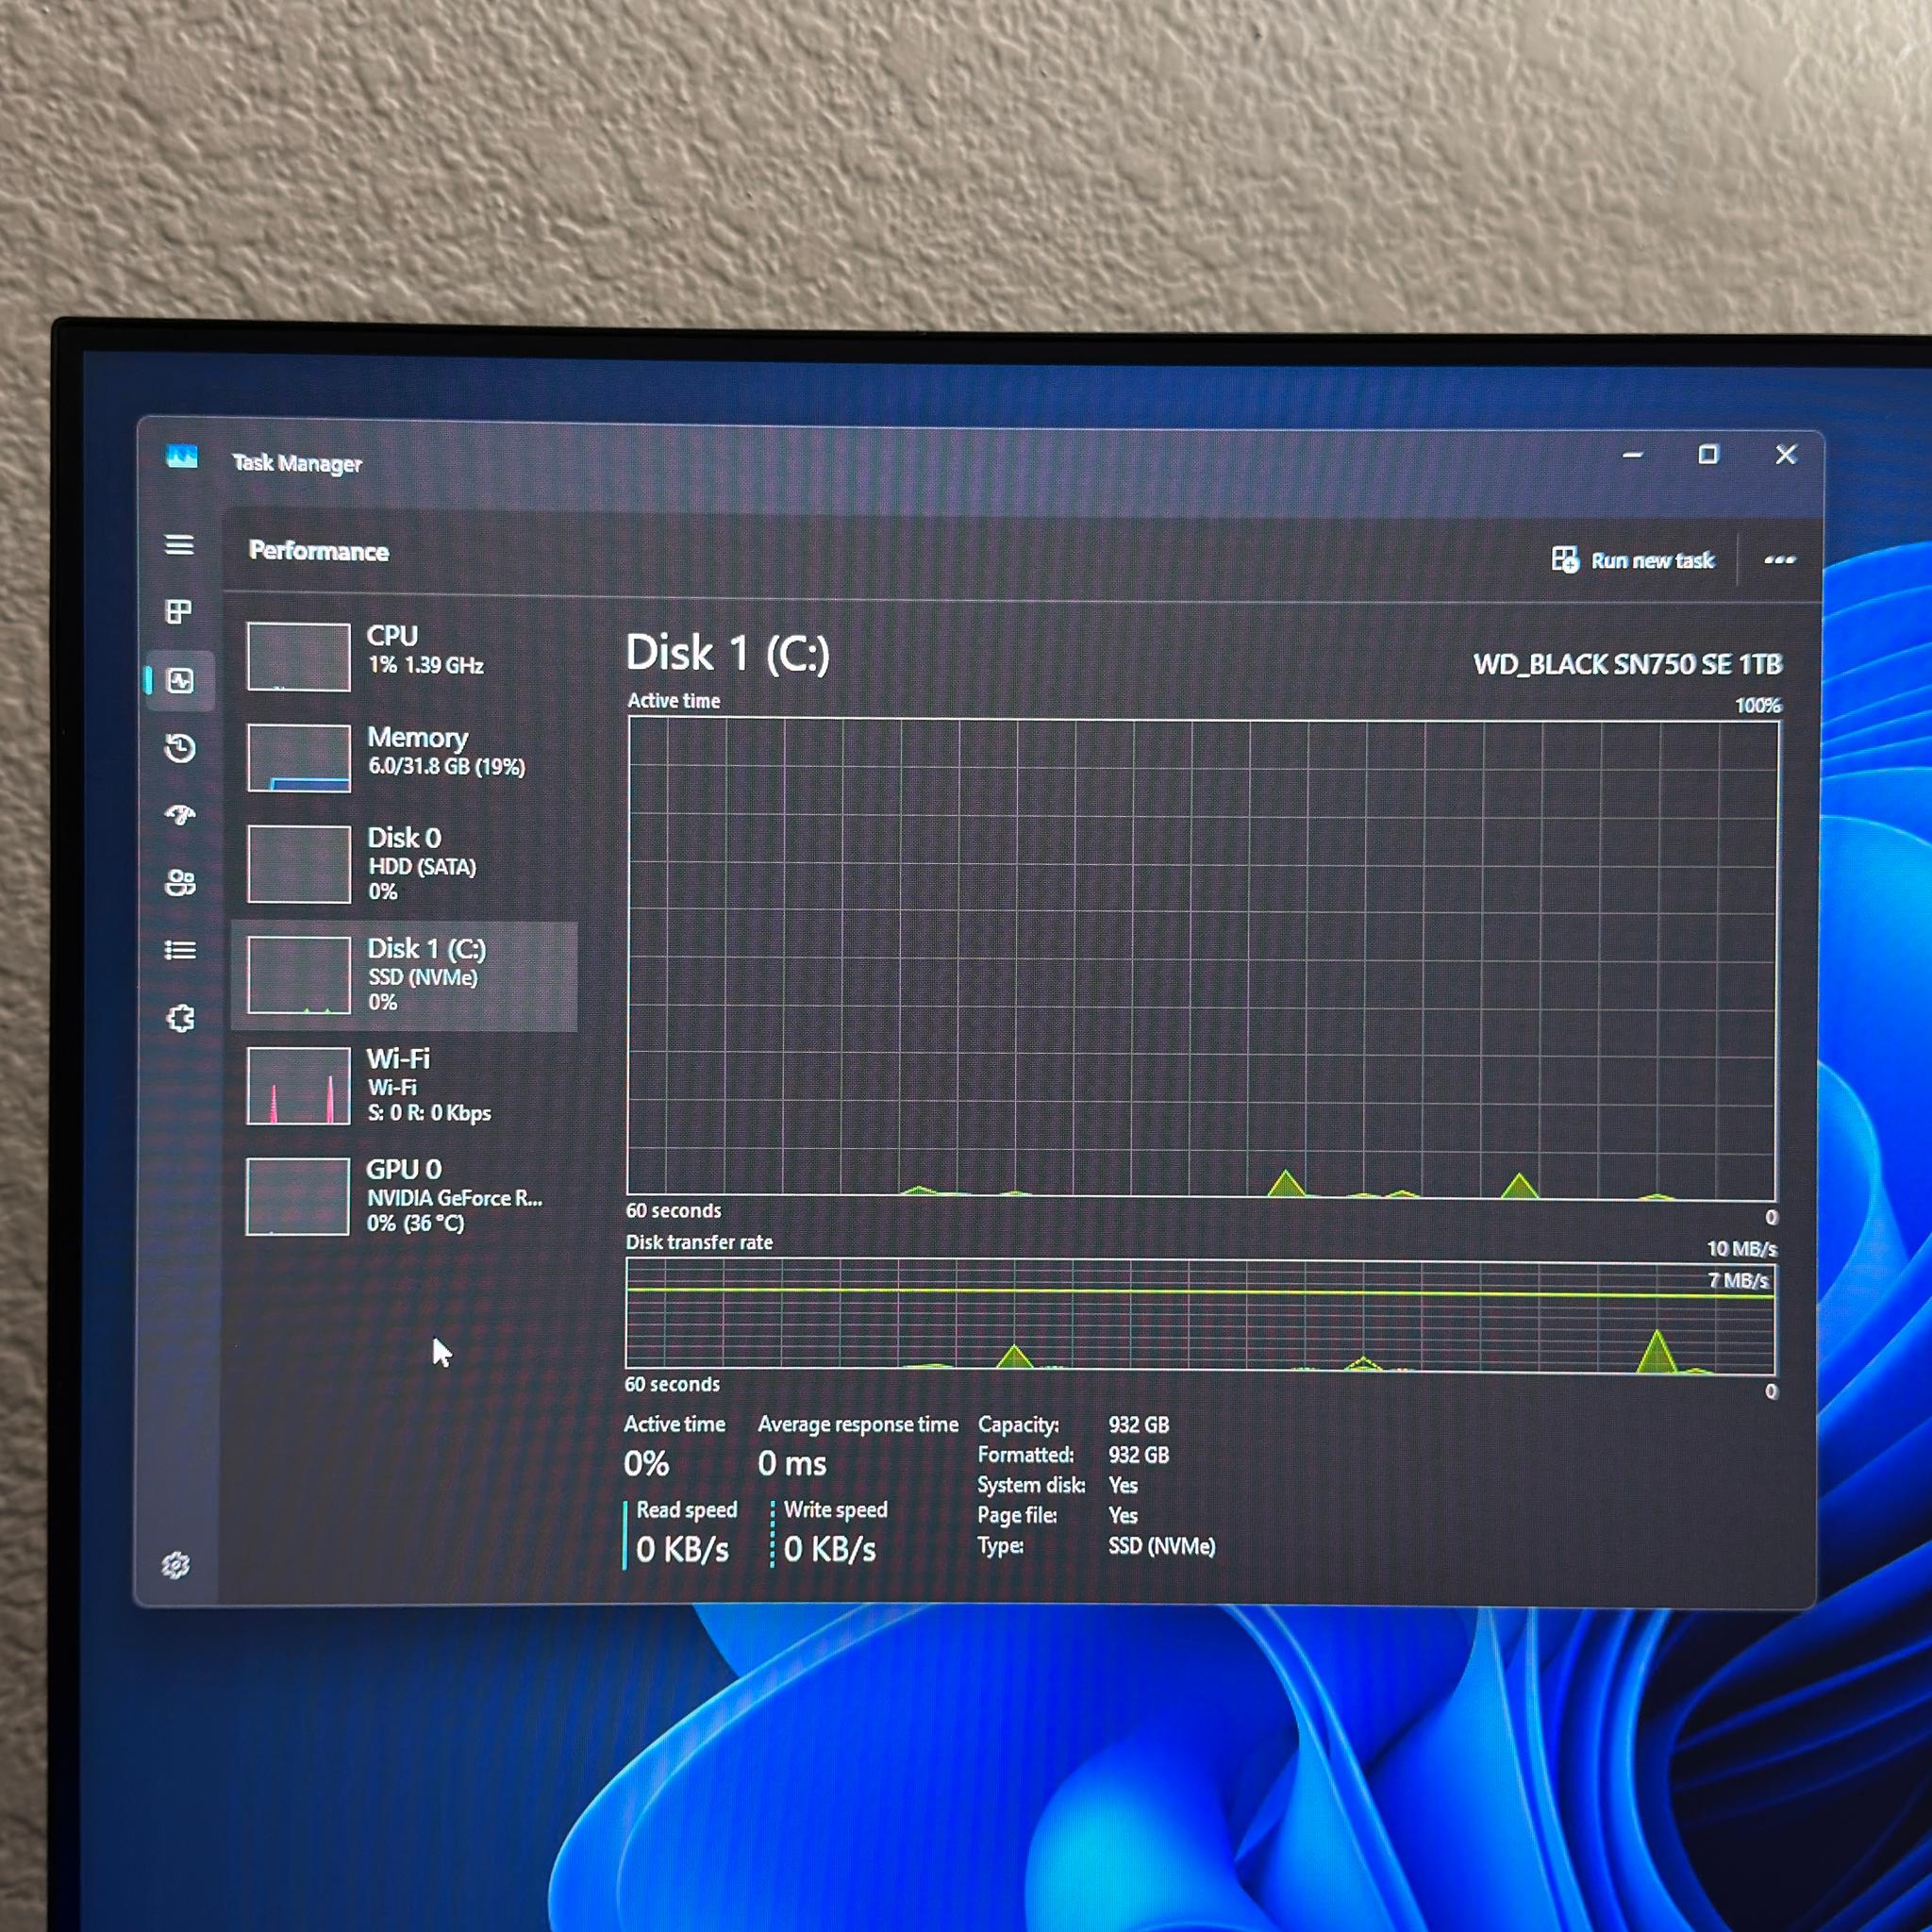This screenshot has height=1932, width=1932.
Task: Select the Memory performance entry
Action: click(404, 757)
